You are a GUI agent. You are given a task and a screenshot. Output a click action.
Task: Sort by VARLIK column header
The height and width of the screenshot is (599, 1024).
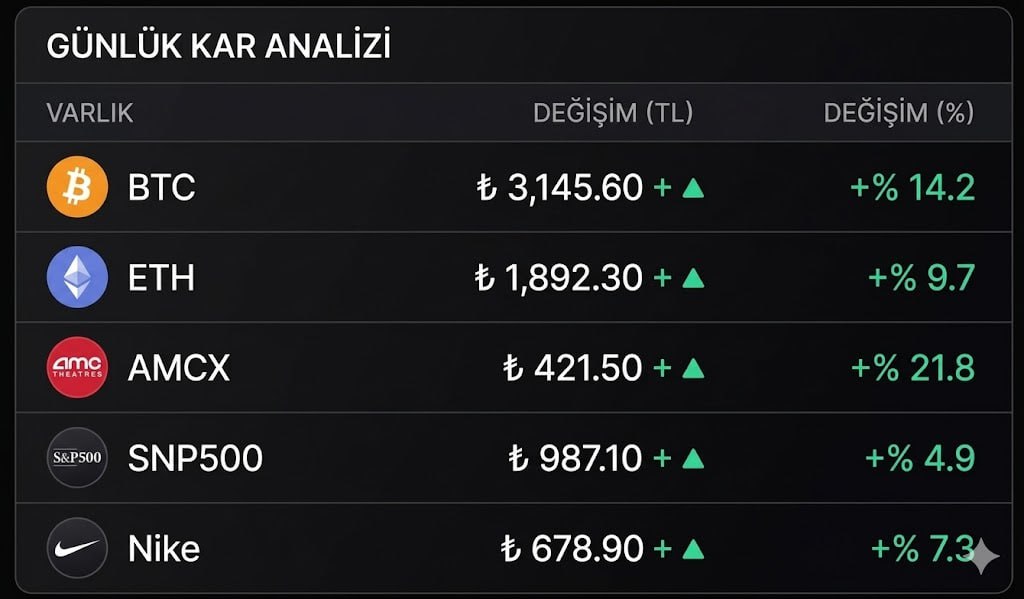pos(90,113)
